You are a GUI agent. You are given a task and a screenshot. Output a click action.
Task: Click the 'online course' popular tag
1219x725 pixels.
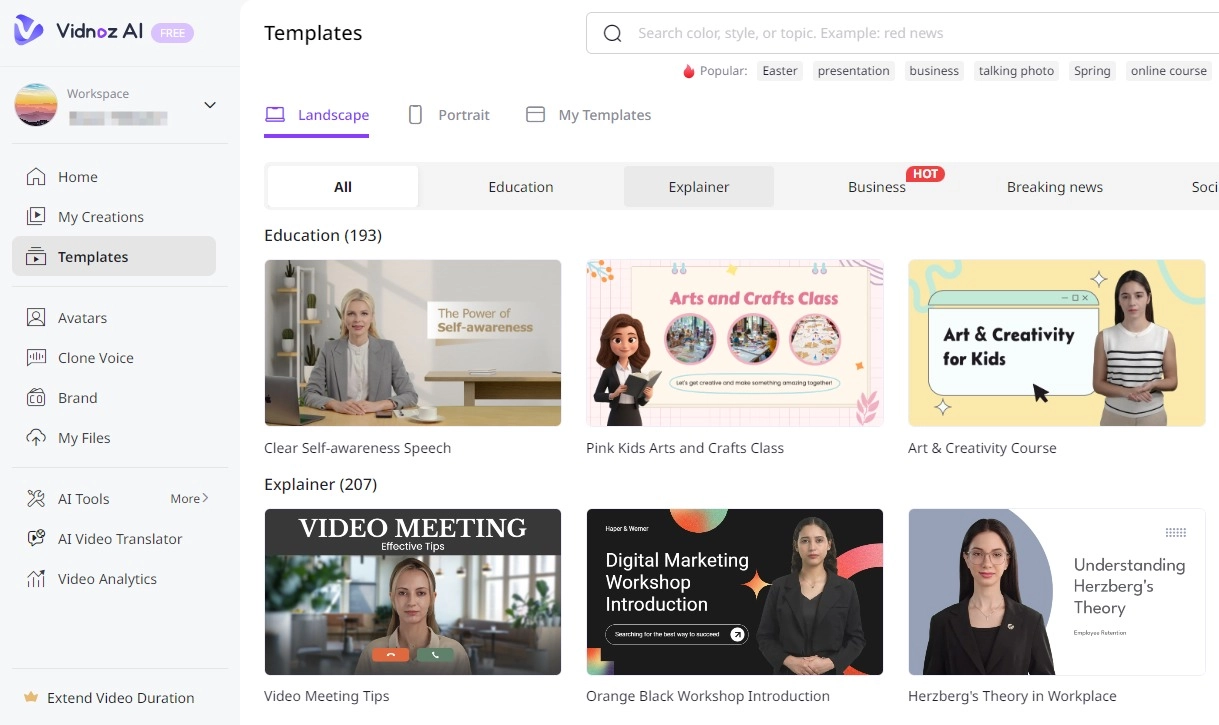tap(1168, 71)
